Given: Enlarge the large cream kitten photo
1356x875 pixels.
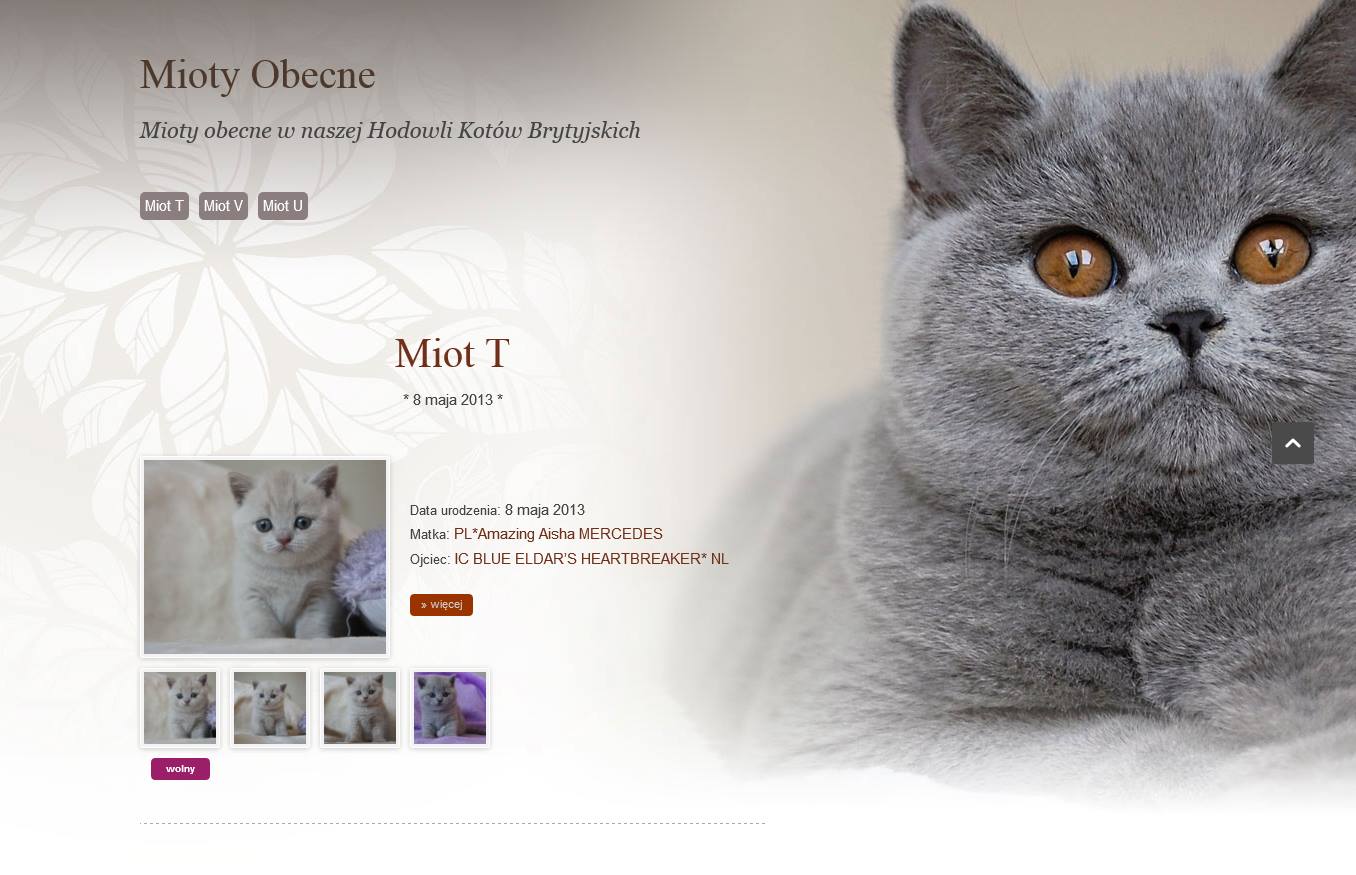Looking at the screenshot, I should tap(265, 557).
